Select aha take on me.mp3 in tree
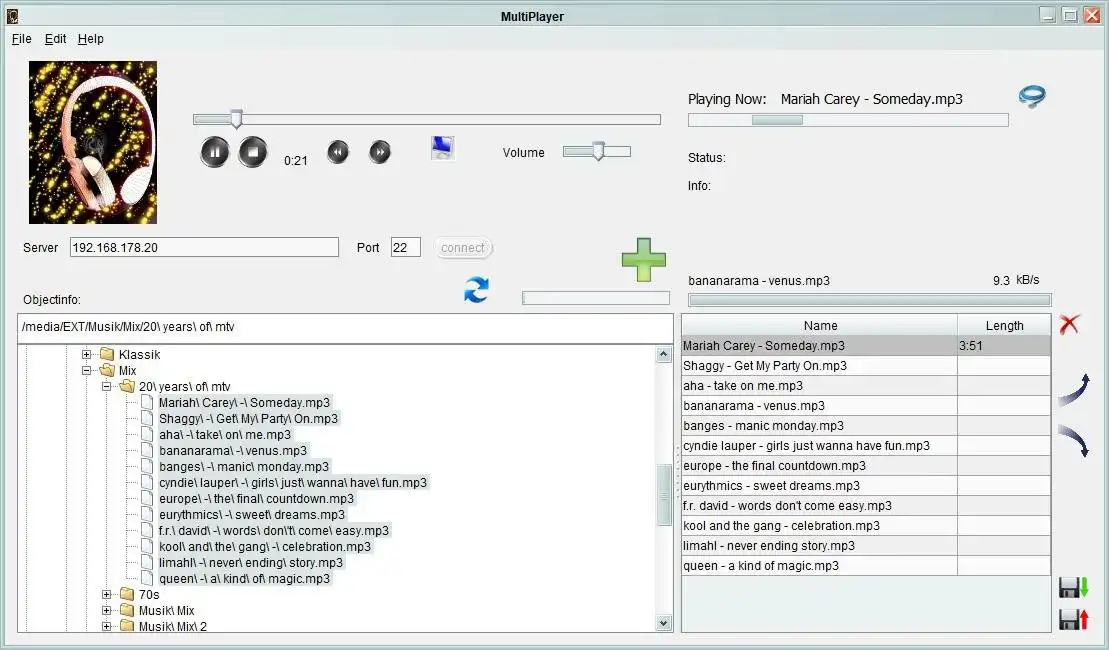Screen dimensions: 1109x650 225,434
